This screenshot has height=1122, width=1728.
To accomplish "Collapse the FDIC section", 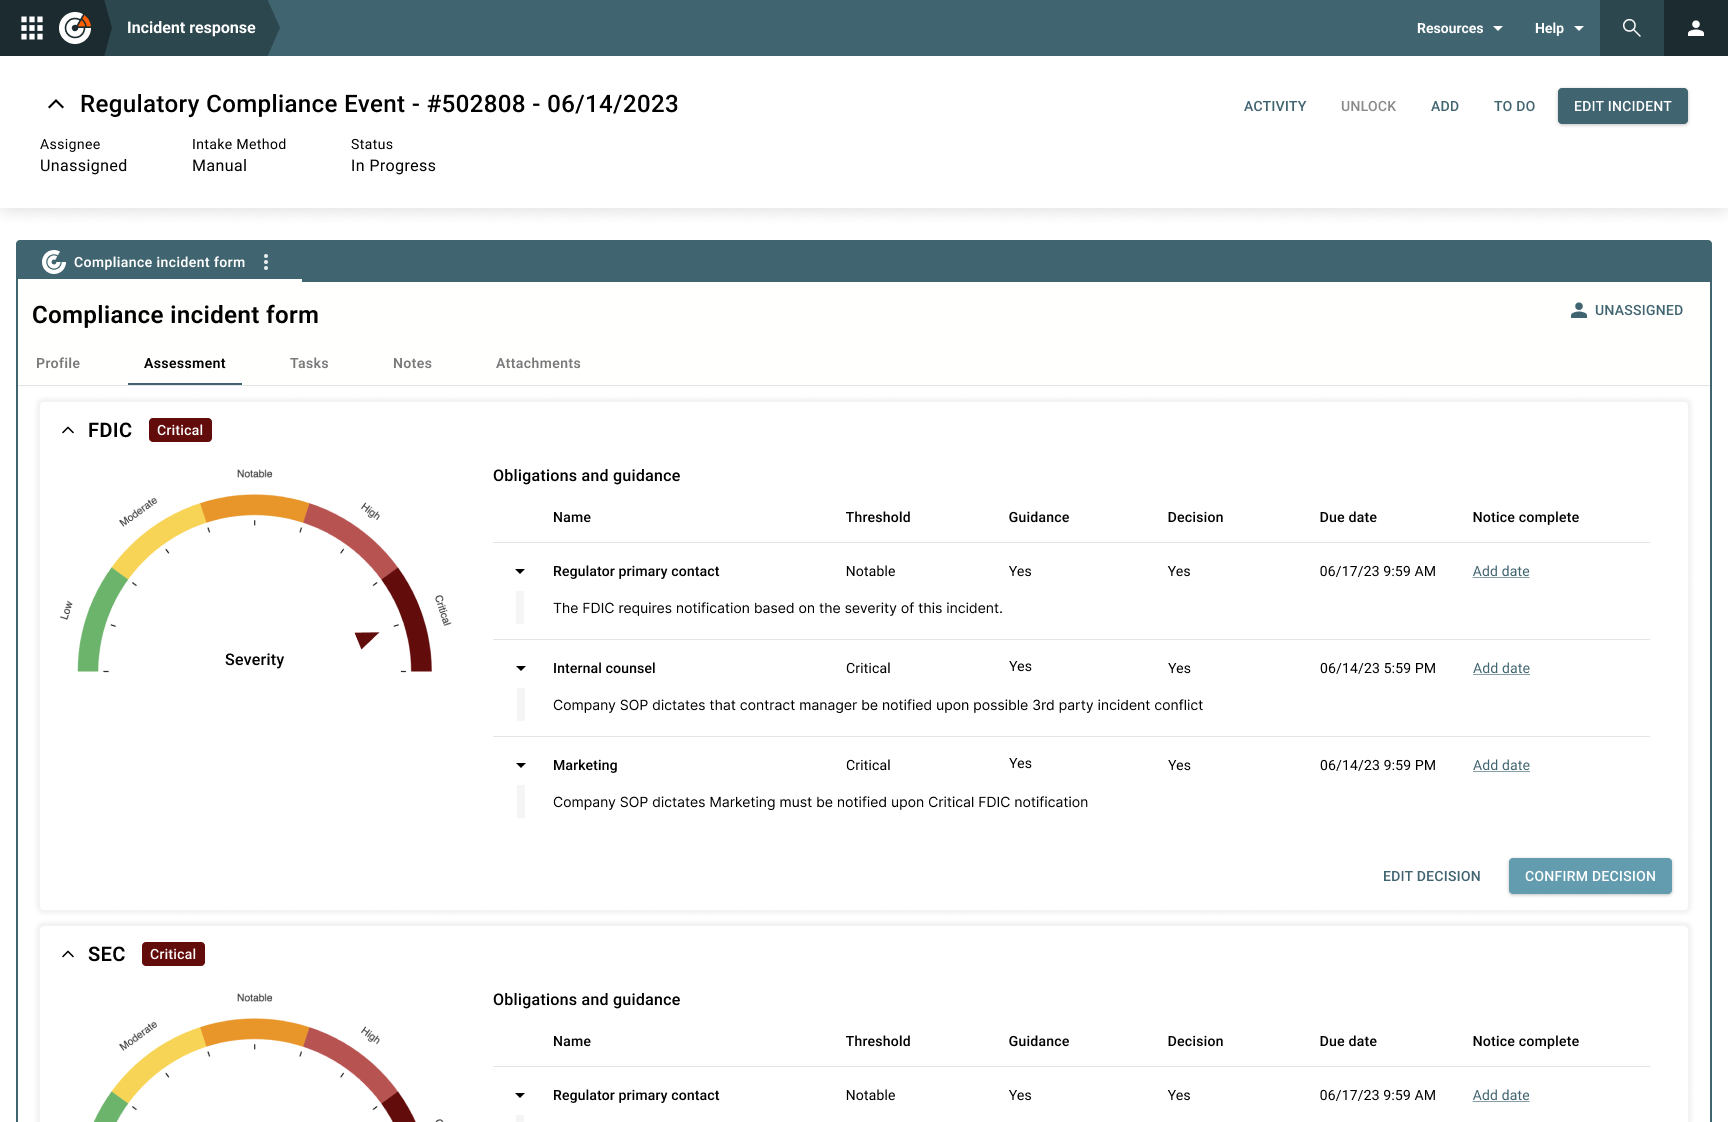I will tap(68, 430).
